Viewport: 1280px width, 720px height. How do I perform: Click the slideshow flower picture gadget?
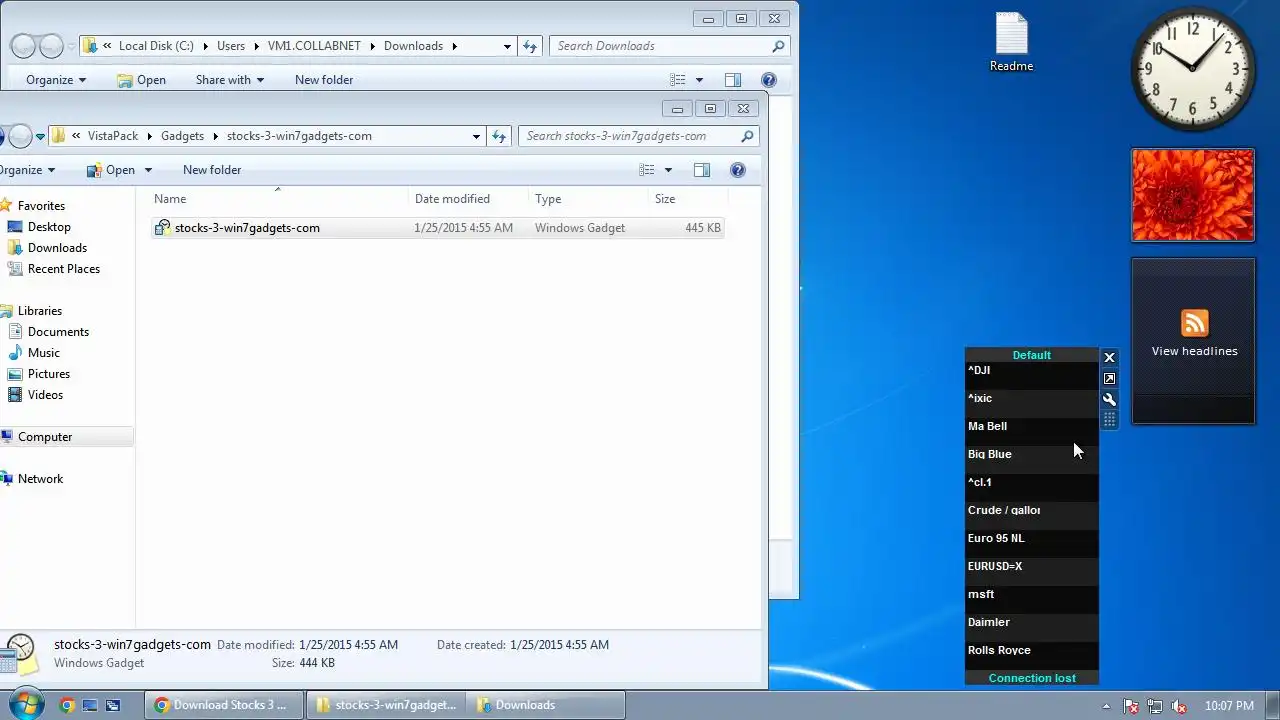pyautogui.click(x=1193, y=195)
